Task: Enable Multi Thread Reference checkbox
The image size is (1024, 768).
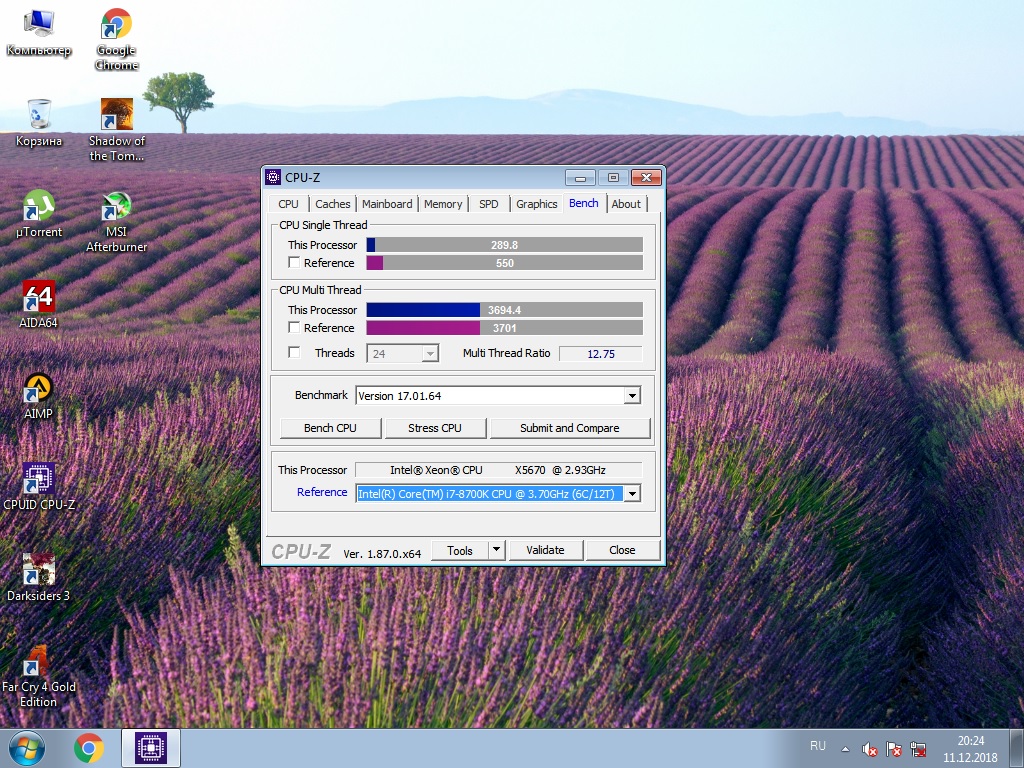Action: 294,327
